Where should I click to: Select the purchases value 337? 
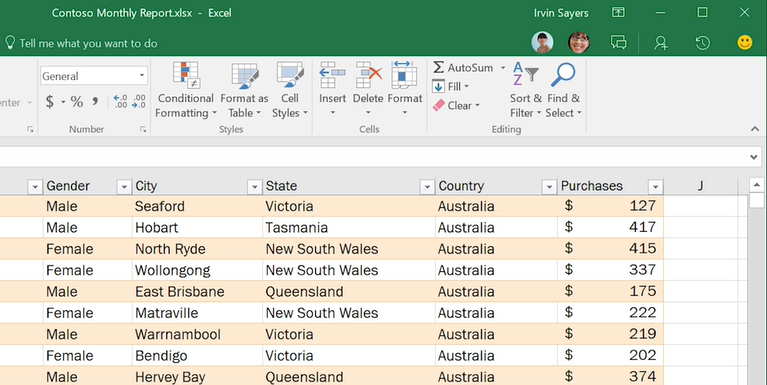click(610, 270)
